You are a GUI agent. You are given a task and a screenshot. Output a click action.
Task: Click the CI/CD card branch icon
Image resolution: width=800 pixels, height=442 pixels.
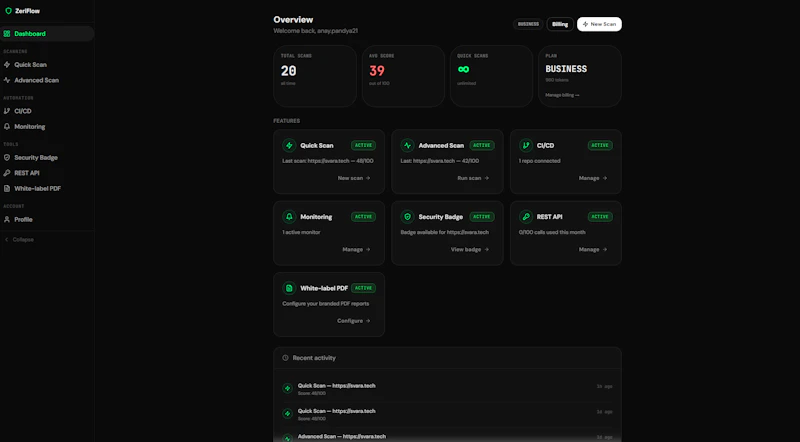click(x=526, y=145)
